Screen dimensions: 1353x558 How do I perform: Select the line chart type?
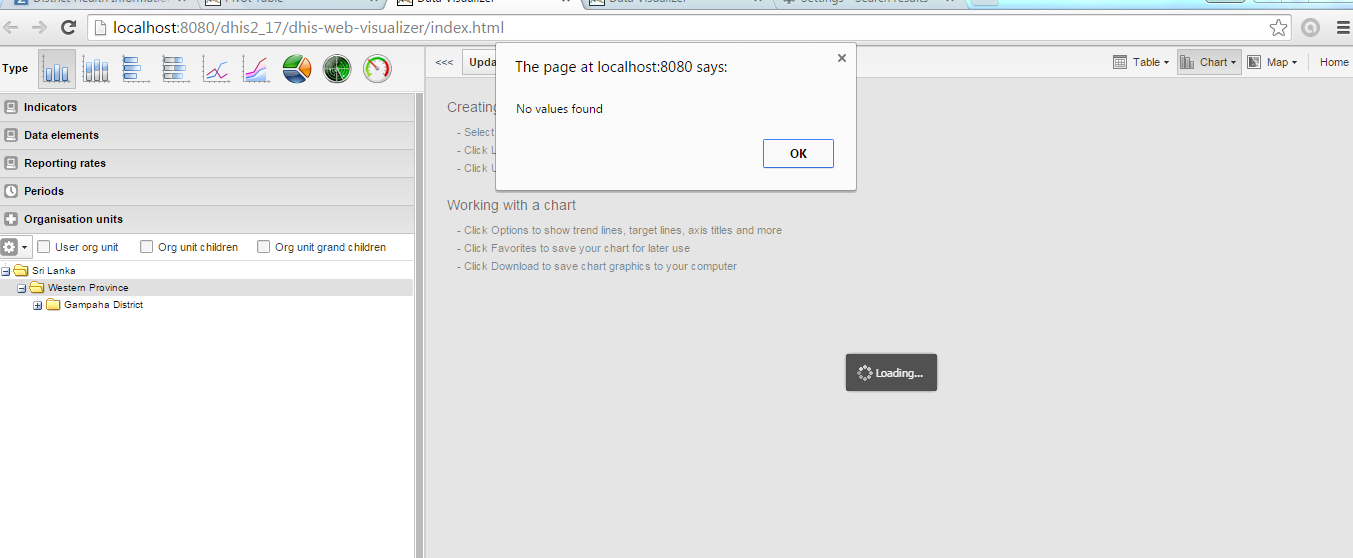217,69
